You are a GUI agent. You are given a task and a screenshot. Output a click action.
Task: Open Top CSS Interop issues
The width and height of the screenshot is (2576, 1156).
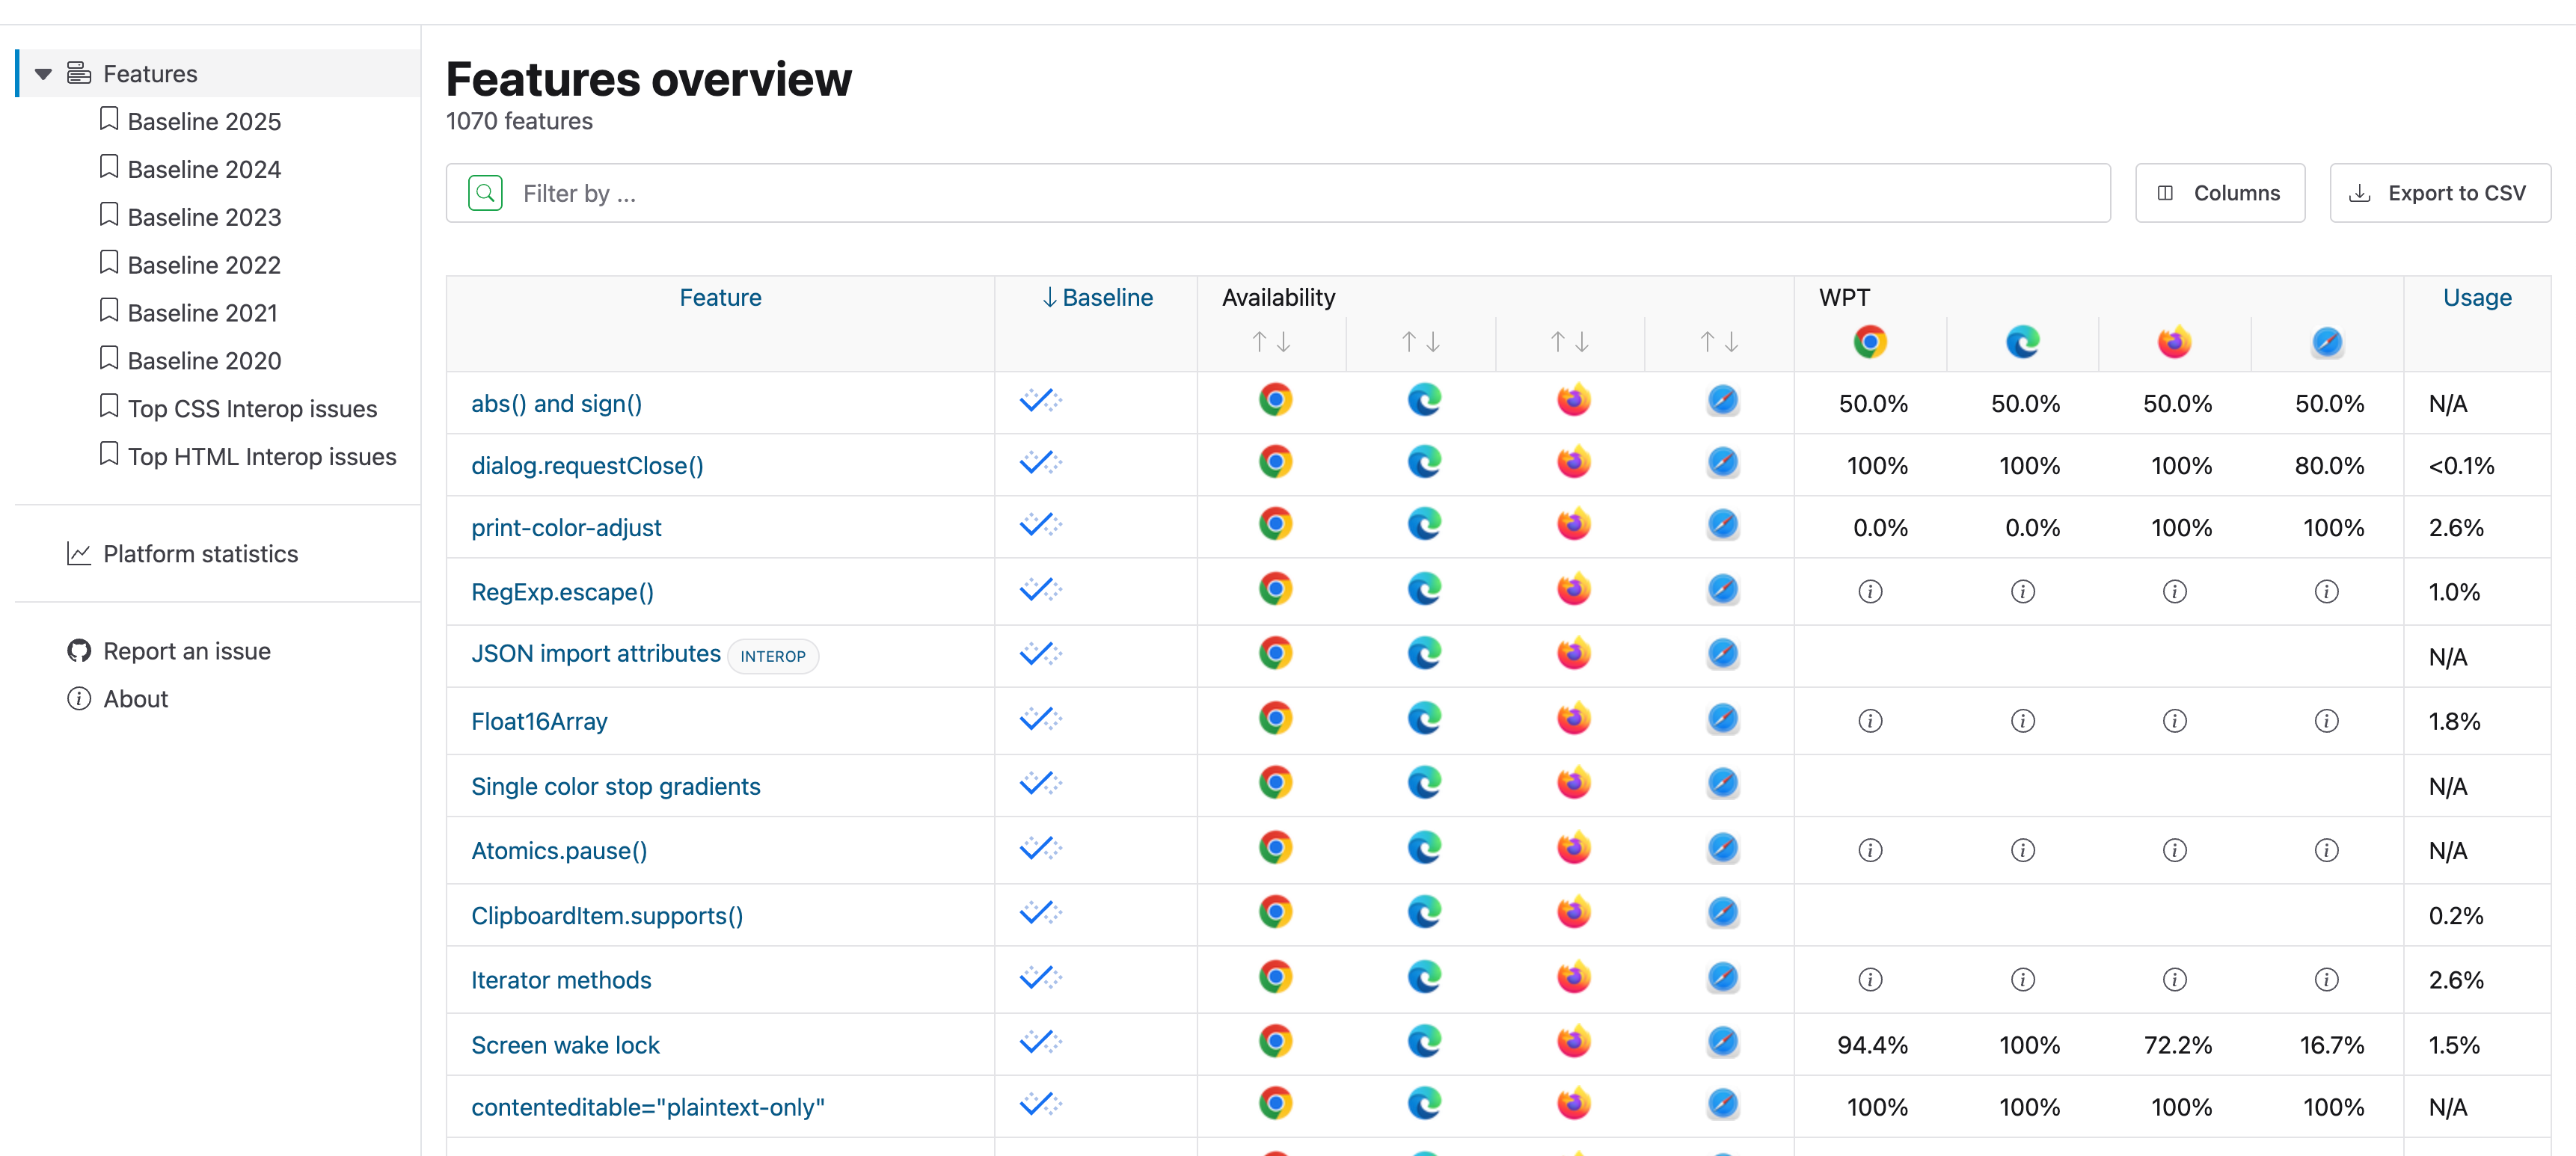(252, 409)
